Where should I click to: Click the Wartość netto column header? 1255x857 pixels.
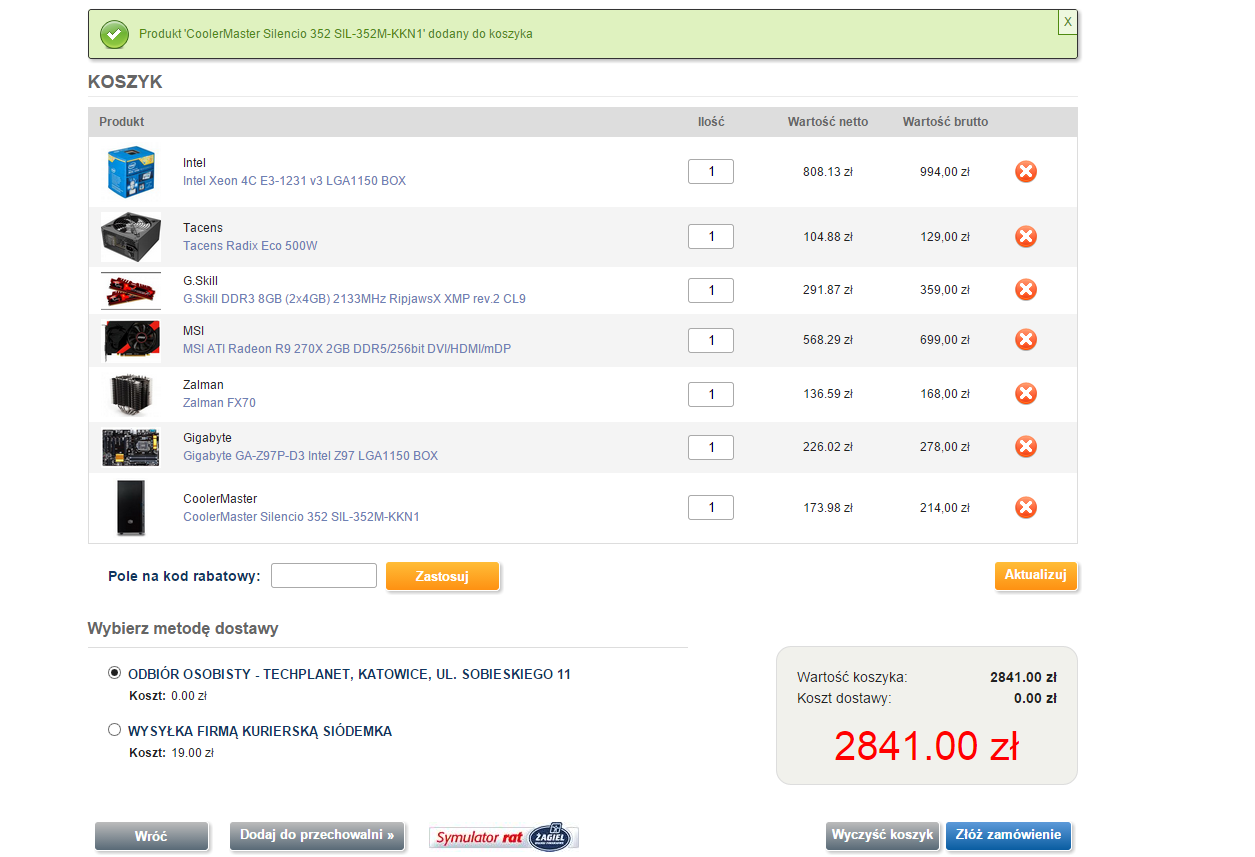coord(828,122)
